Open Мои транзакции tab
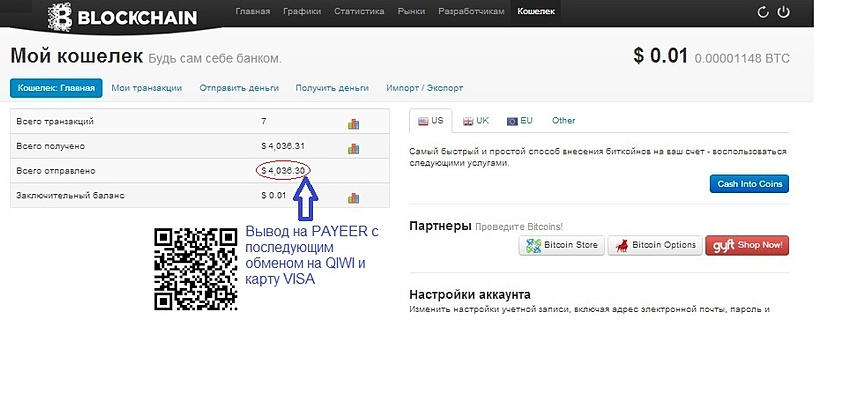 pyautogui.click(x=147, y=88)
